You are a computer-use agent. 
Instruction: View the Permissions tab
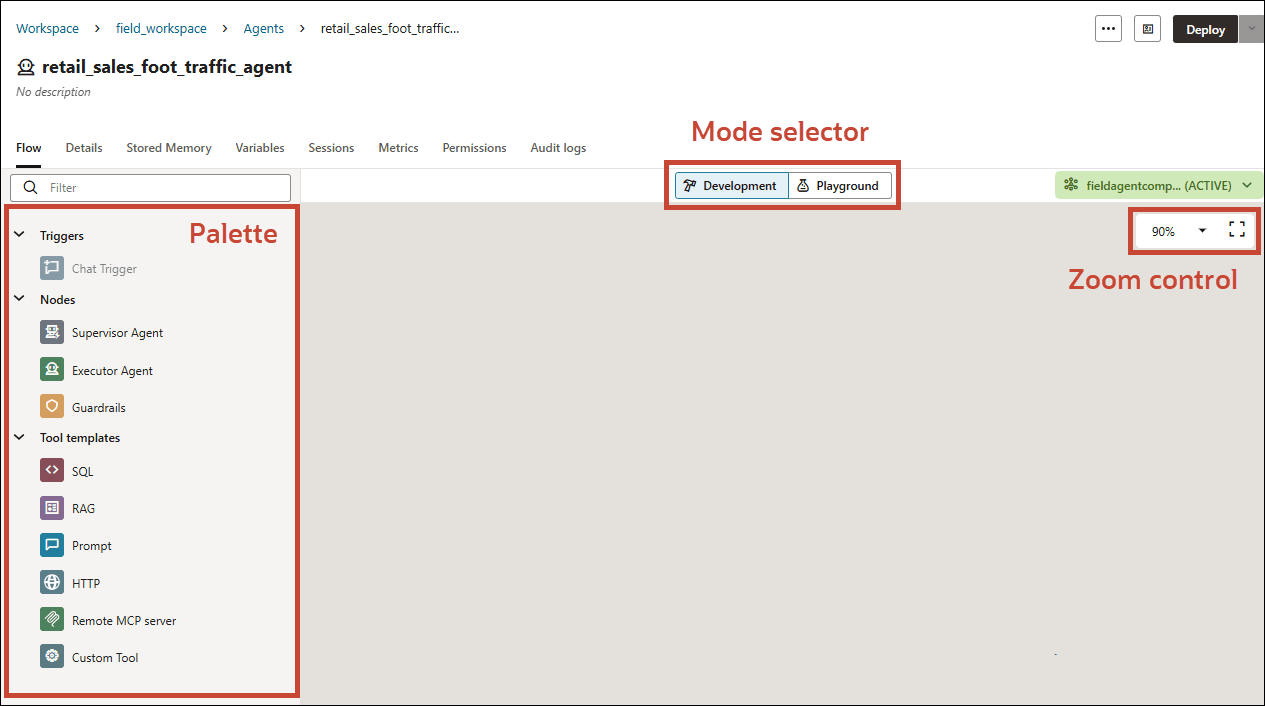474,148
